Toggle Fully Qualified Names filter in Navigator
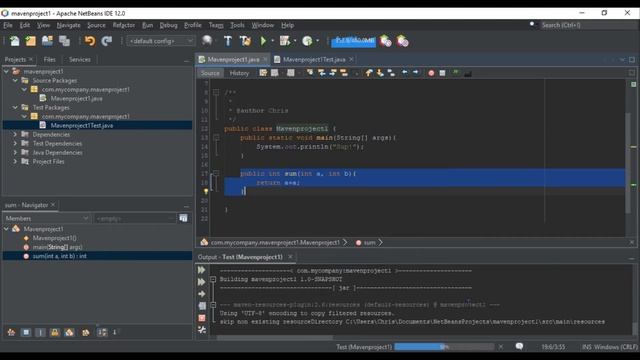 coord(85,332)
